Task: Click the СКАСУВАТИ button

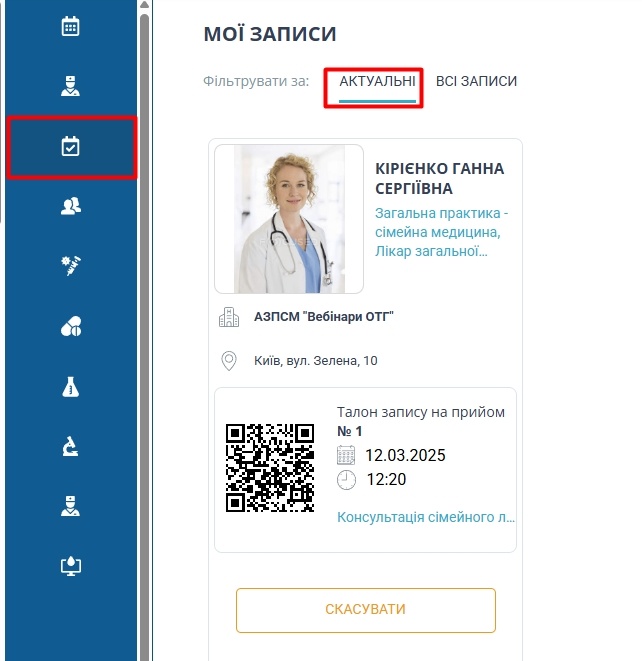Action: click(x=365, y=610)
